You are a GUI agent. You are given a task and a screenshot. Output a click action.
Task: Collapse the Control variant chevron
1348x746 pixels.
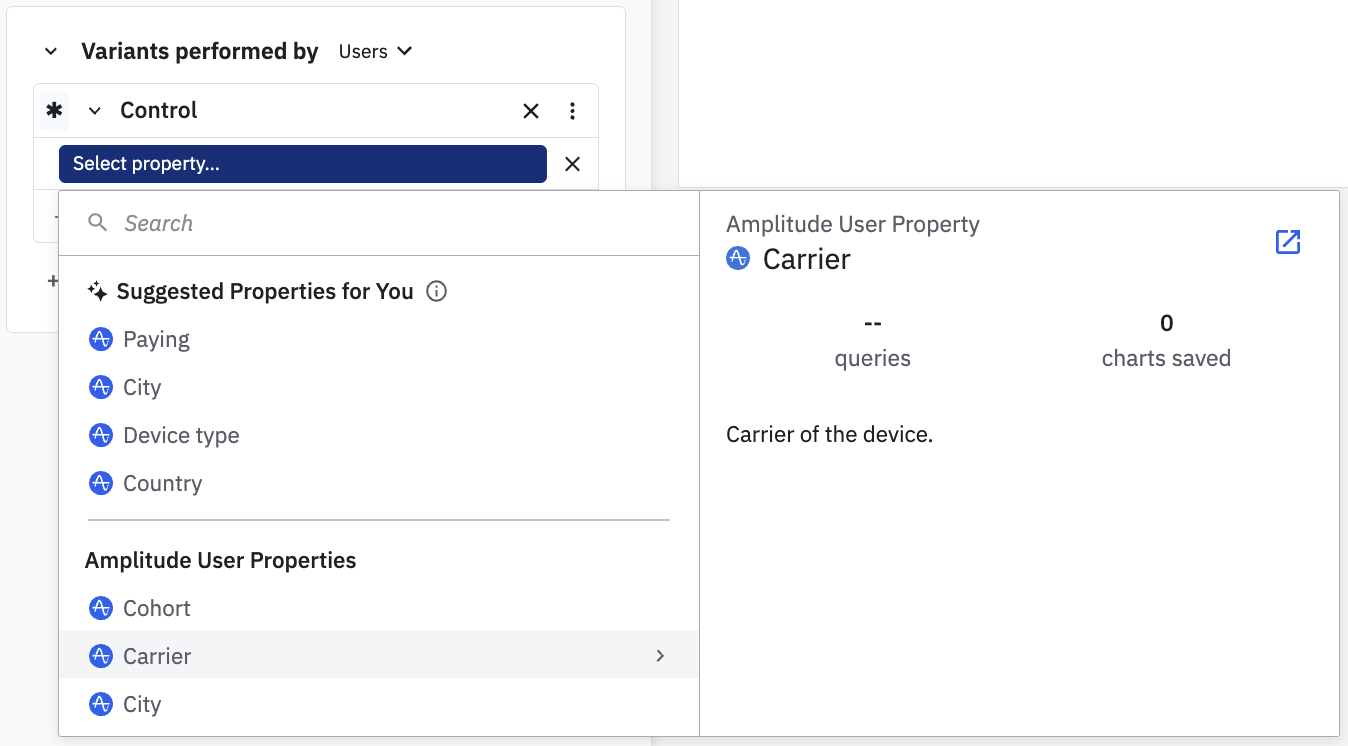click(95, 111)
